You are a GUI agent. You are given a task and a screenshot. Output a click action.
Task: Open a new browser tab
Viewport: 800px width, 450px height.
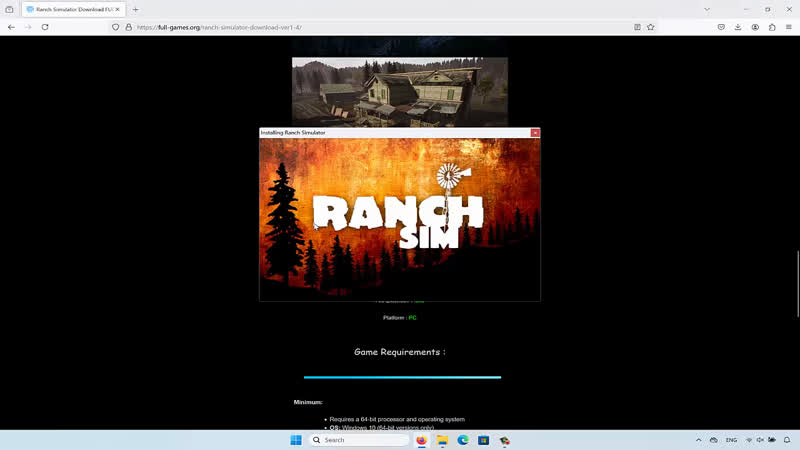pos(136,9)
